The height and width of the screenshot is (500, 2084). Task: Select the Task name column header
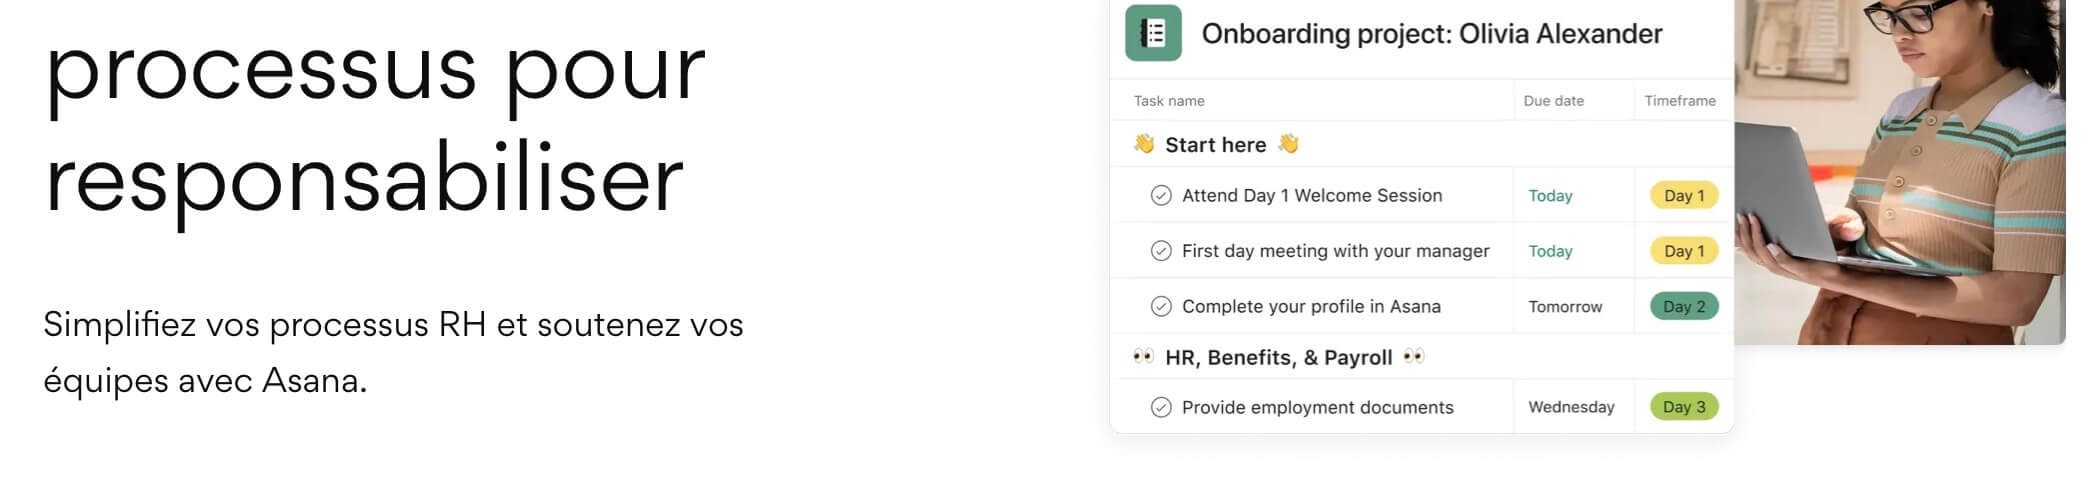point(1169,101)
